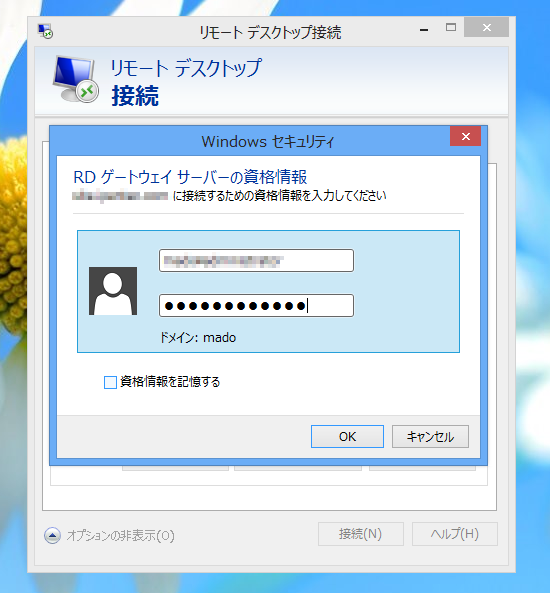This screenshot has width=550, height=593.
Task: Click the user avatar picture
Action: tap(113, 291)
